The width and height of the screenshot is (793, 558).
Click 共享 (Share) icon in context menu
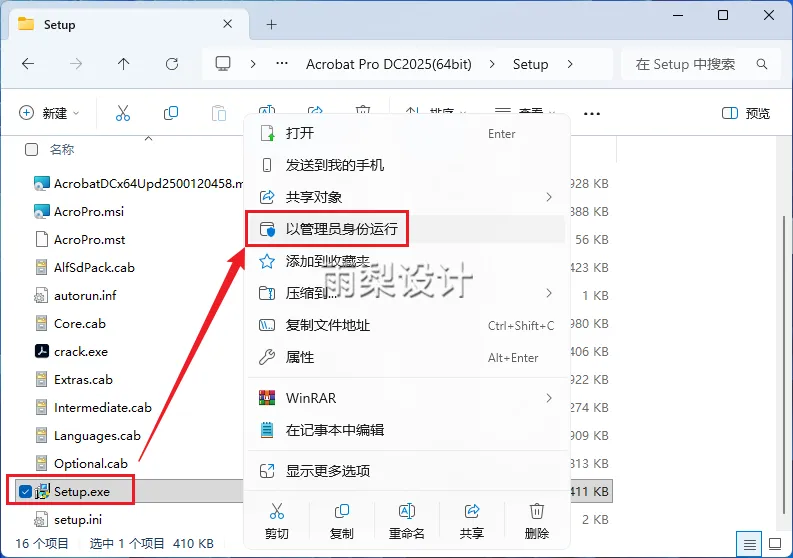pos(471,511)
